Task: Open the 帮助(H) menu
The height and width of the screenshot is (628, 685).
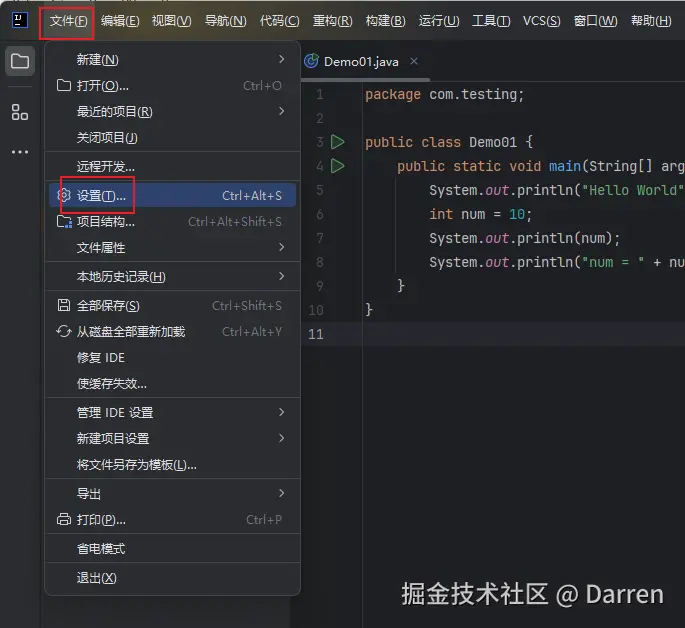Action: click(651, 21)
